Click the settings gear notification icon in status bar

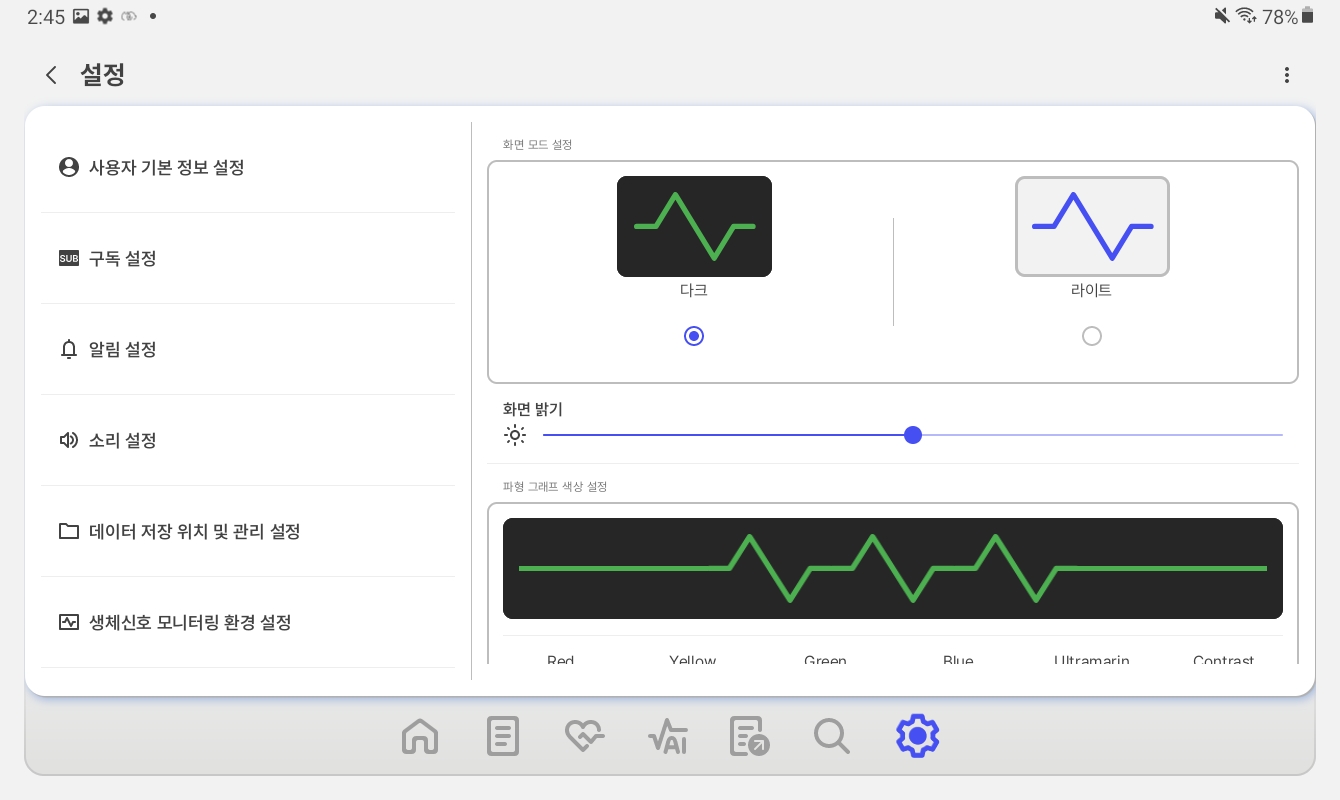pos(104,16)
